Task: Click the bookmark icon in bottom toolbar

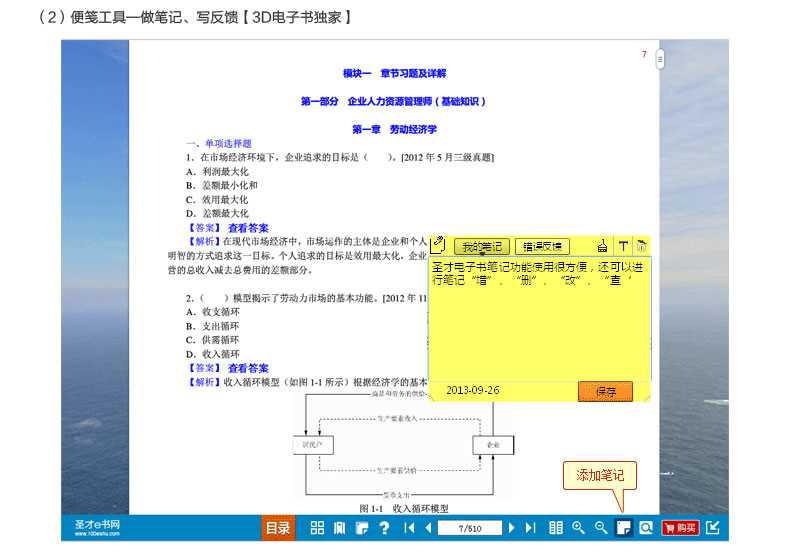Action: [x=339, y=528]
